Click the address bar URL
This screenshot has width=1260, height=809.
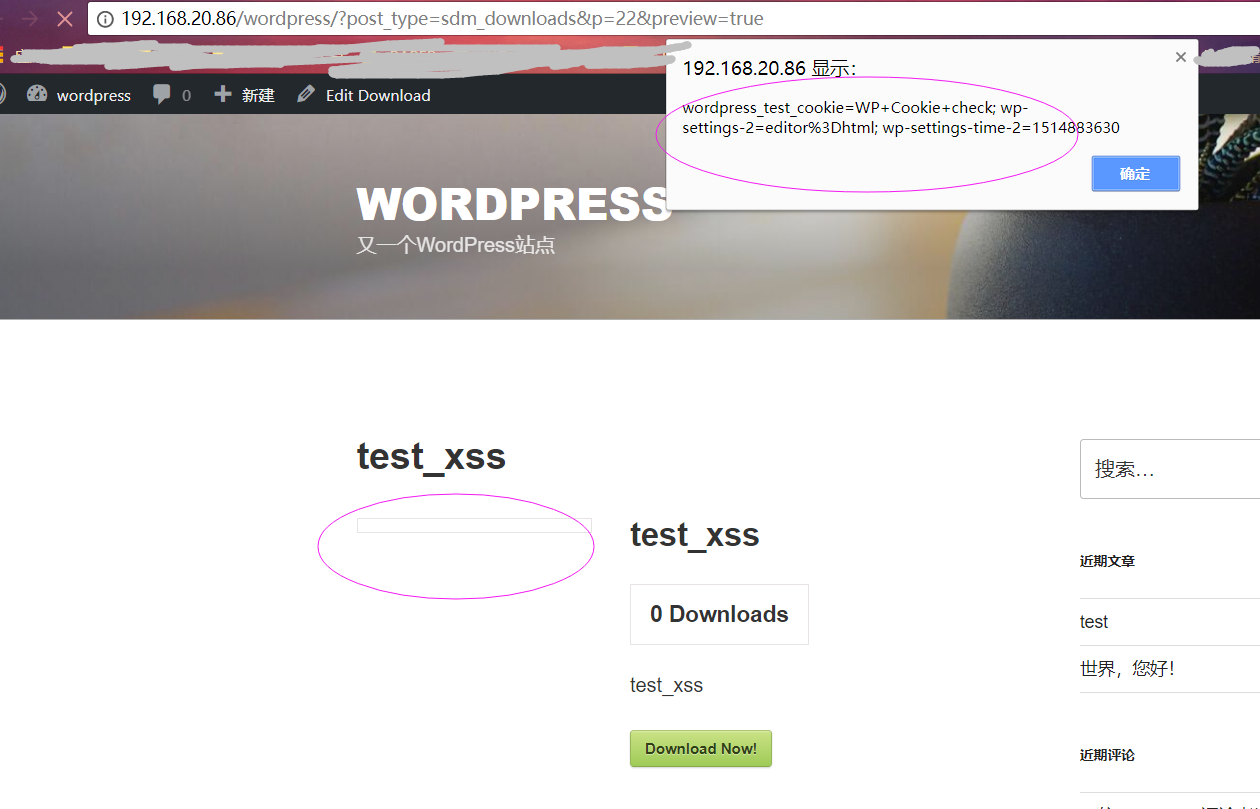click(442, 19)
